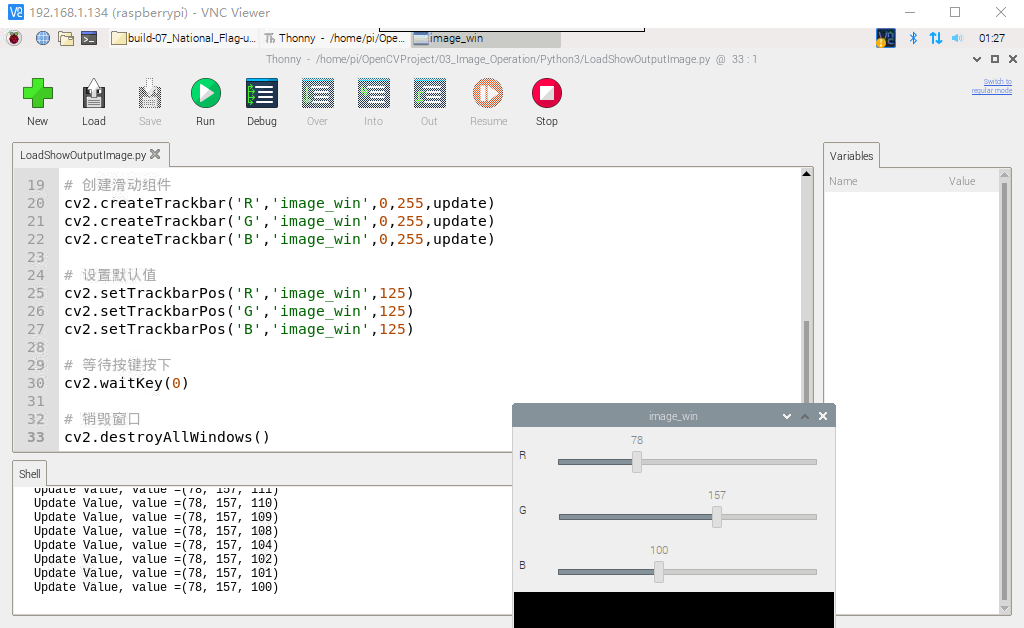Image resolution: width=1024 pixels, height=628 pixels.
Task: Click last shell output line (78, 157, 100)
Action: [x=156, y=587]
